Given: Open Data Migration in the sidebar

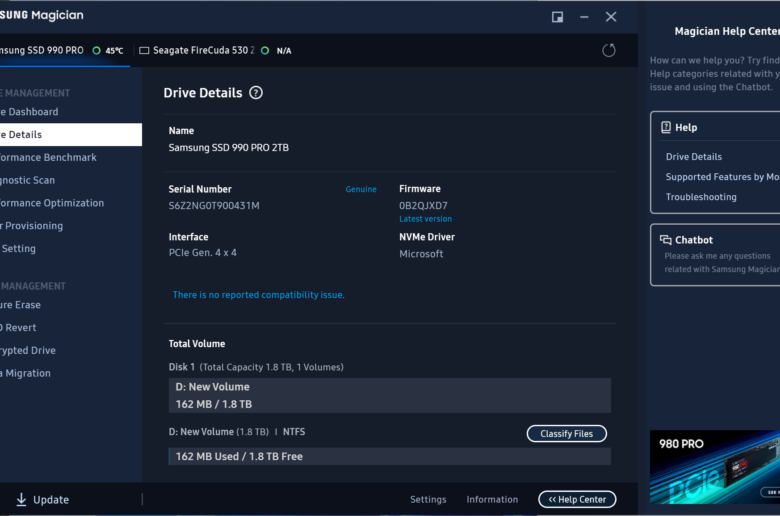Looking at the screenshot, I should click(71, 373).
